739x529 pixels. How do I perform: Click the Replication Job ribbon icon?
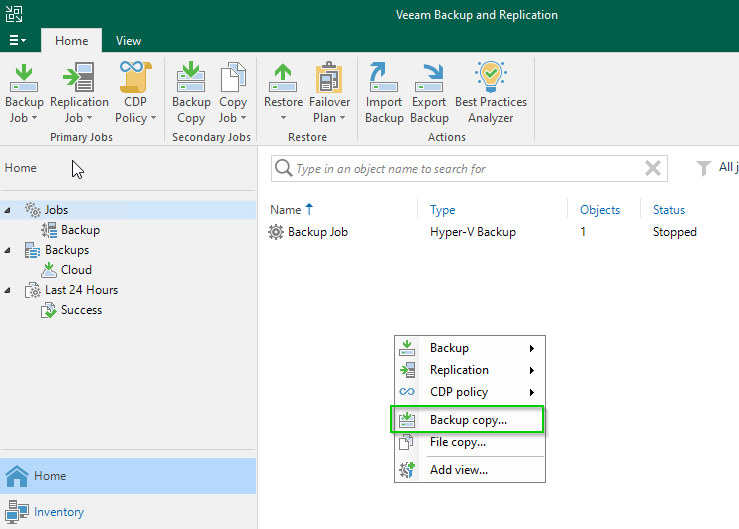coord(79,78)
